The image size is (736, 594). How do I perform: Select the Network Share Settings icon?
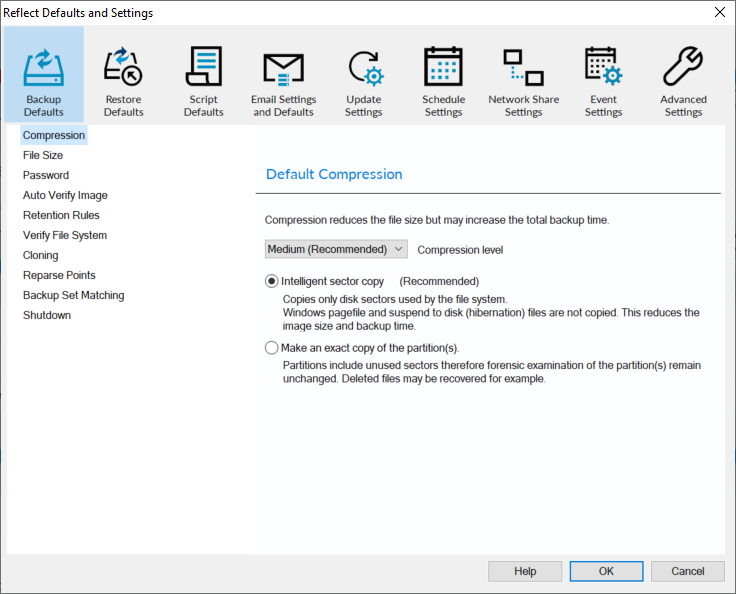(x=523, y=68)
